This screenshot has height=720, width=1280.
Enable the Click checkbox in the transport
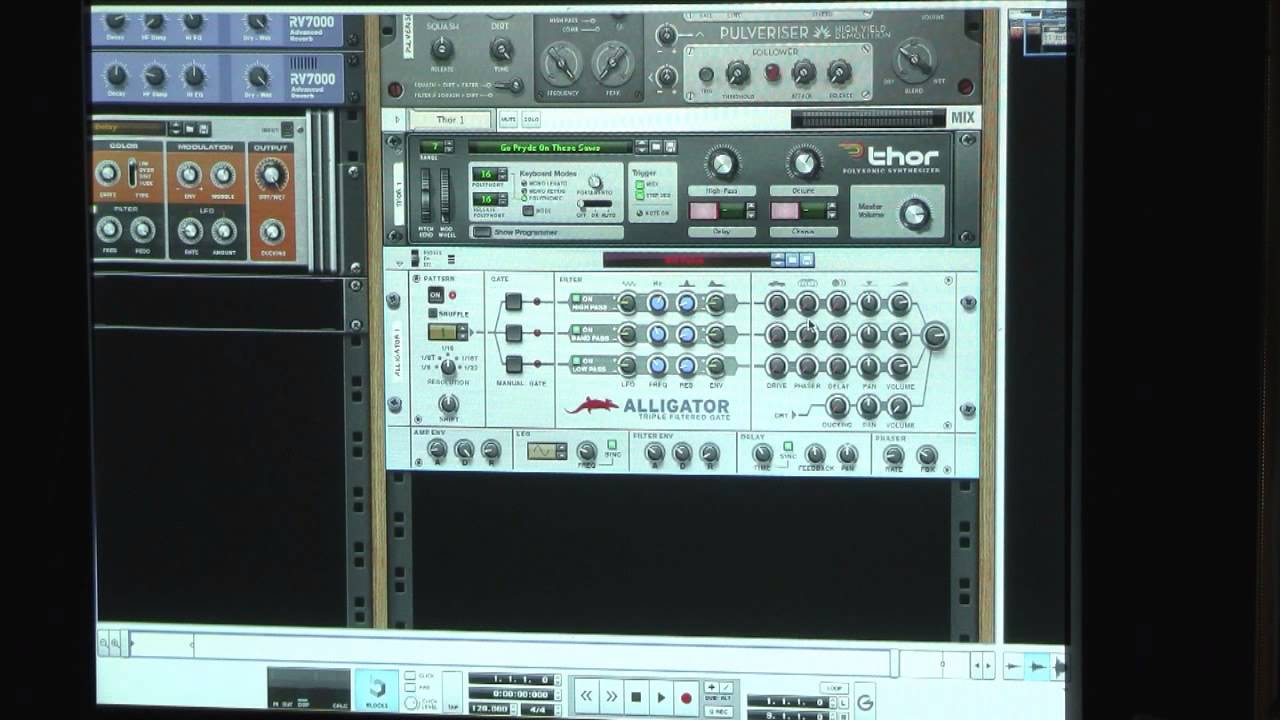pyautogui.click(x=410, y=676)
